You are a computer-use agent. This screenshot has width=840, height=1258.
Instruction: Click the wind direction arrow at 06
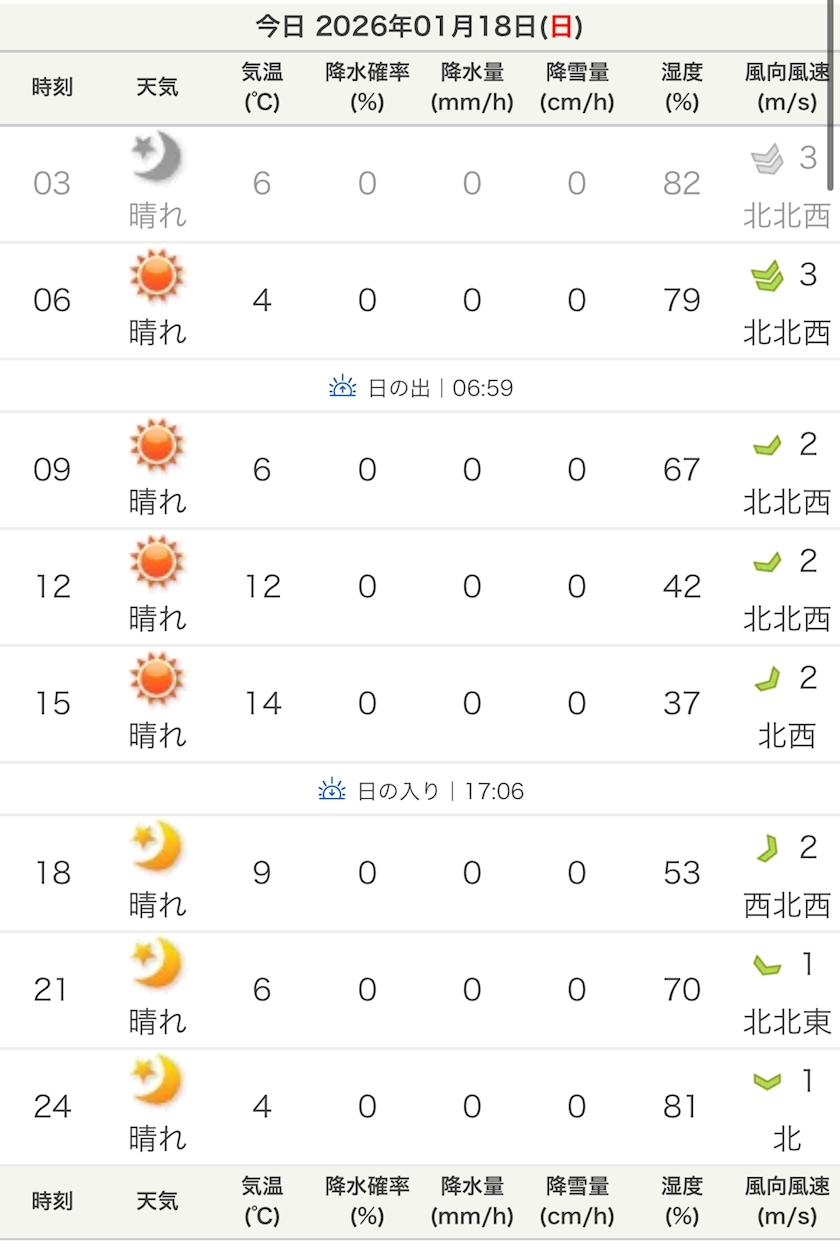(x=767, y=277)
